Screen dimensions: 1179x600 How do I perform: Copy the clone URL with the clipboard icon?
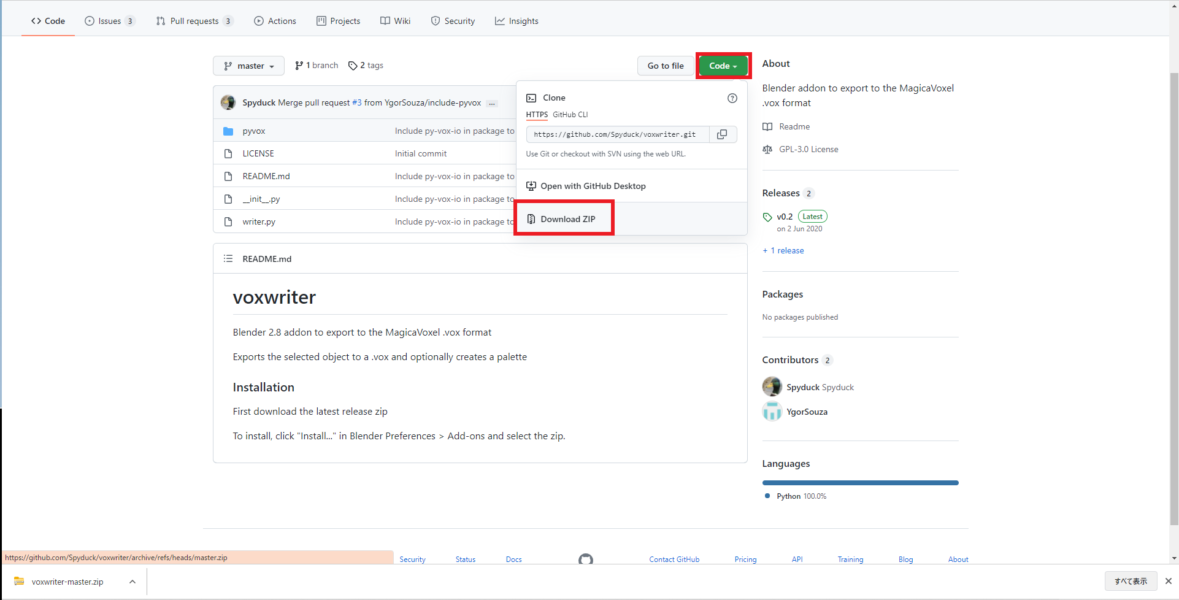722,135
